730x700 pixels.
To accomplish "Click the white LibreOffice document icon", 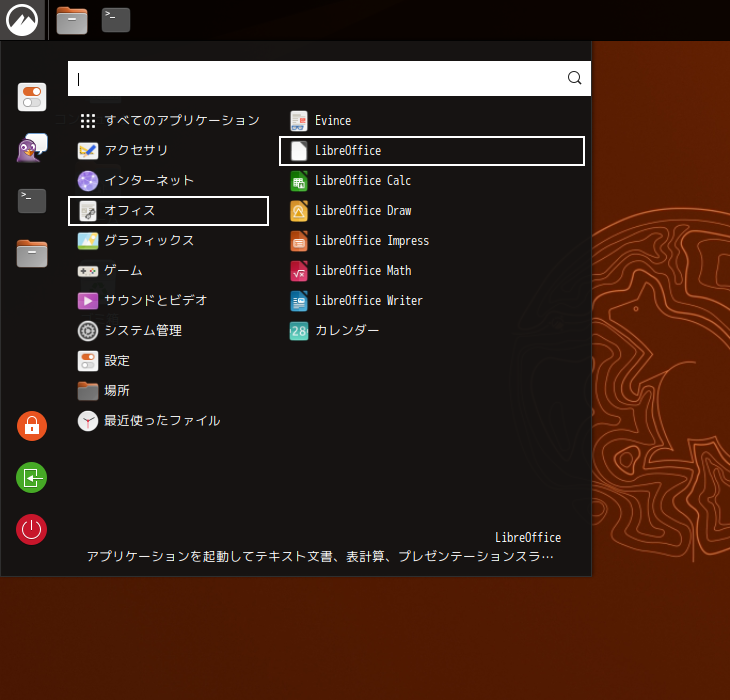I will tap(298, 151).
